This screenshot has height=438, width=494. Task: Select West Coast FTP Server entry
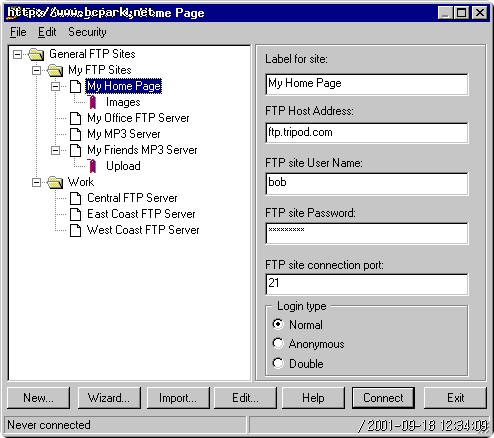click(143, 230)
